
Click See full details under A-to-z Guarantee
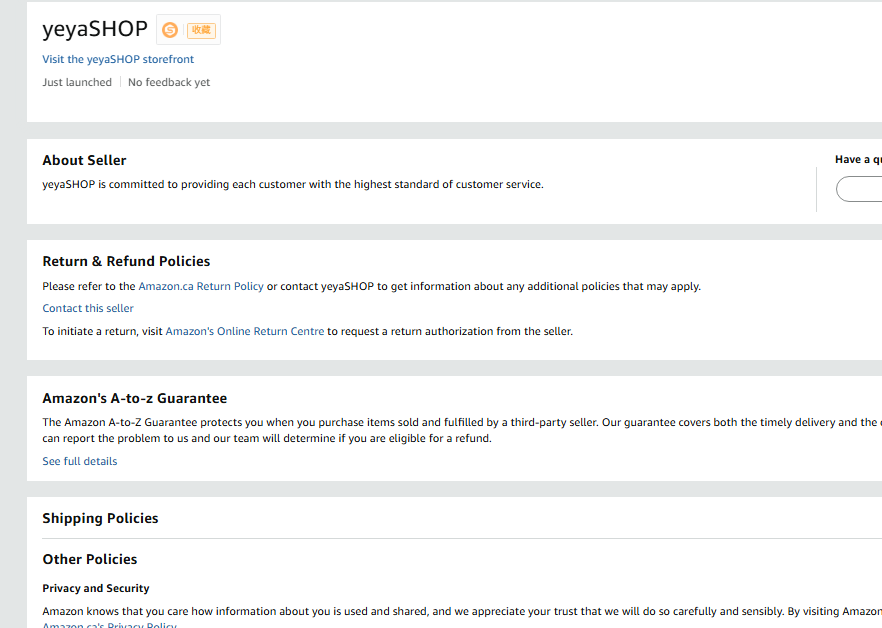pyautogui.click(x=80, y=461)
